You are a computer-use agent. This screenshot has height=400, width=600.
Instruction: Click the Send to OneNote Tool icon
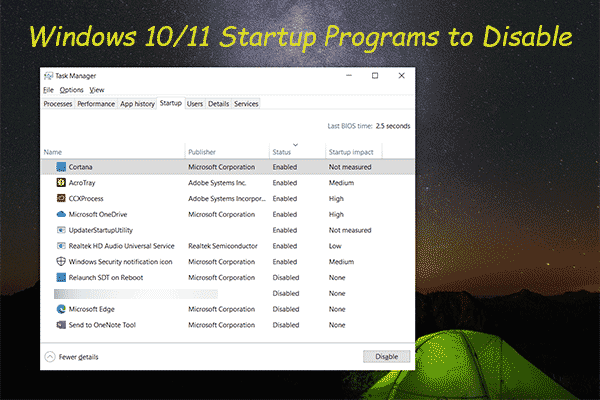pos(61,325)
